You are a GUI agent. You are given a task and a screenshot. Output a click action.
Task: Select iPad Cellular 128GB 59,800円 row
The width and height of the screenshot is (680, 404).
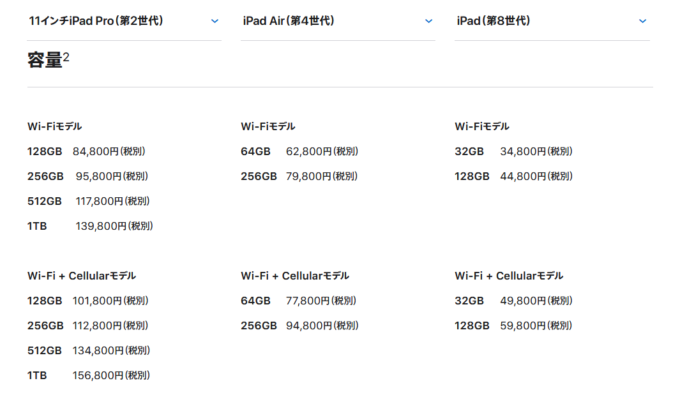[514, 326]
